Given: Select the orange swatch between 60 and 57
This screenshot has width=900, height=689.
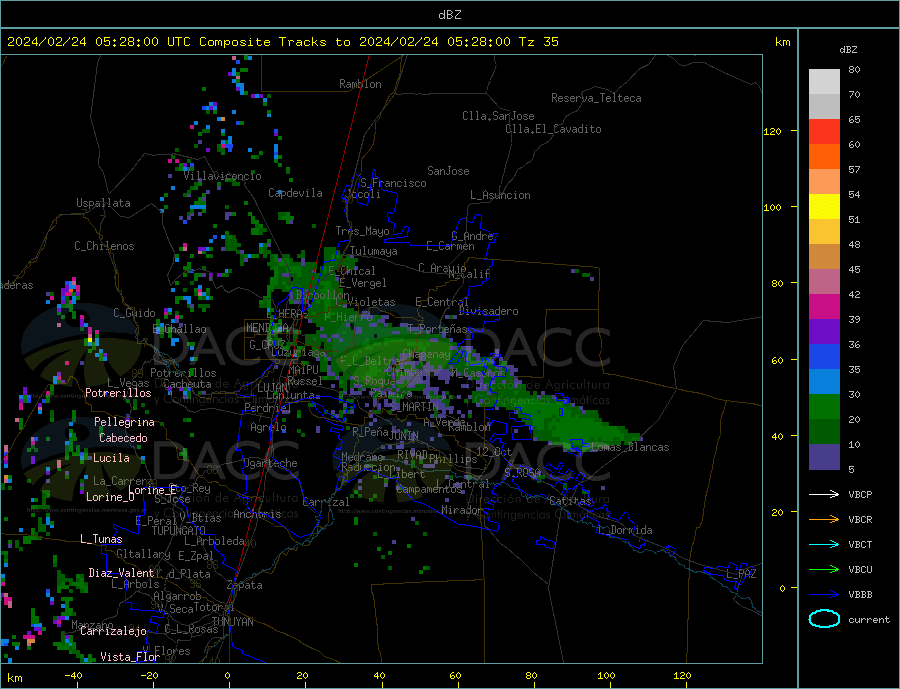Looking at the screenshot, I should (824, 157).
